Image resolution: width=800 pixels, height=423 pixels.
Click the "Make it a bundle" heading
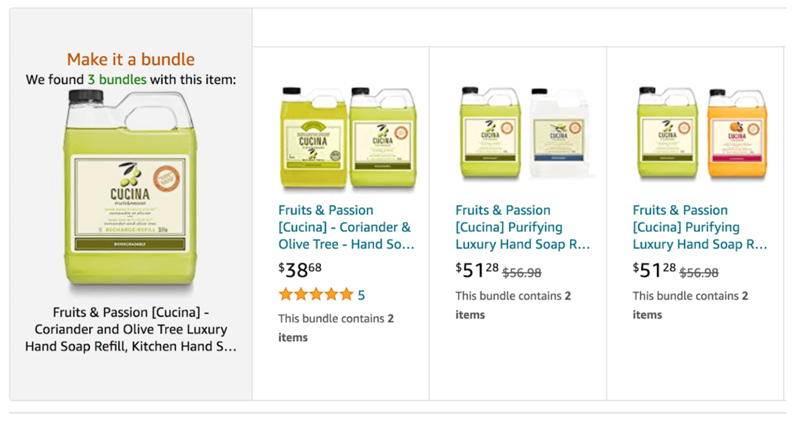131,60
